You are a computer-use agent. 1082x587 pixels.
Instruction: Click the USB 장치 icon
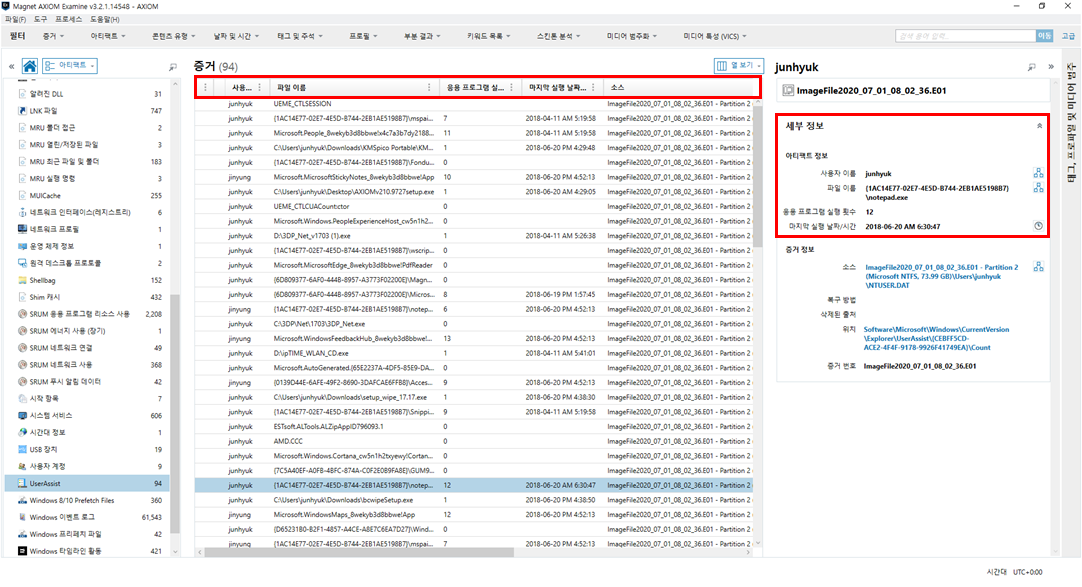coord(22,449)
